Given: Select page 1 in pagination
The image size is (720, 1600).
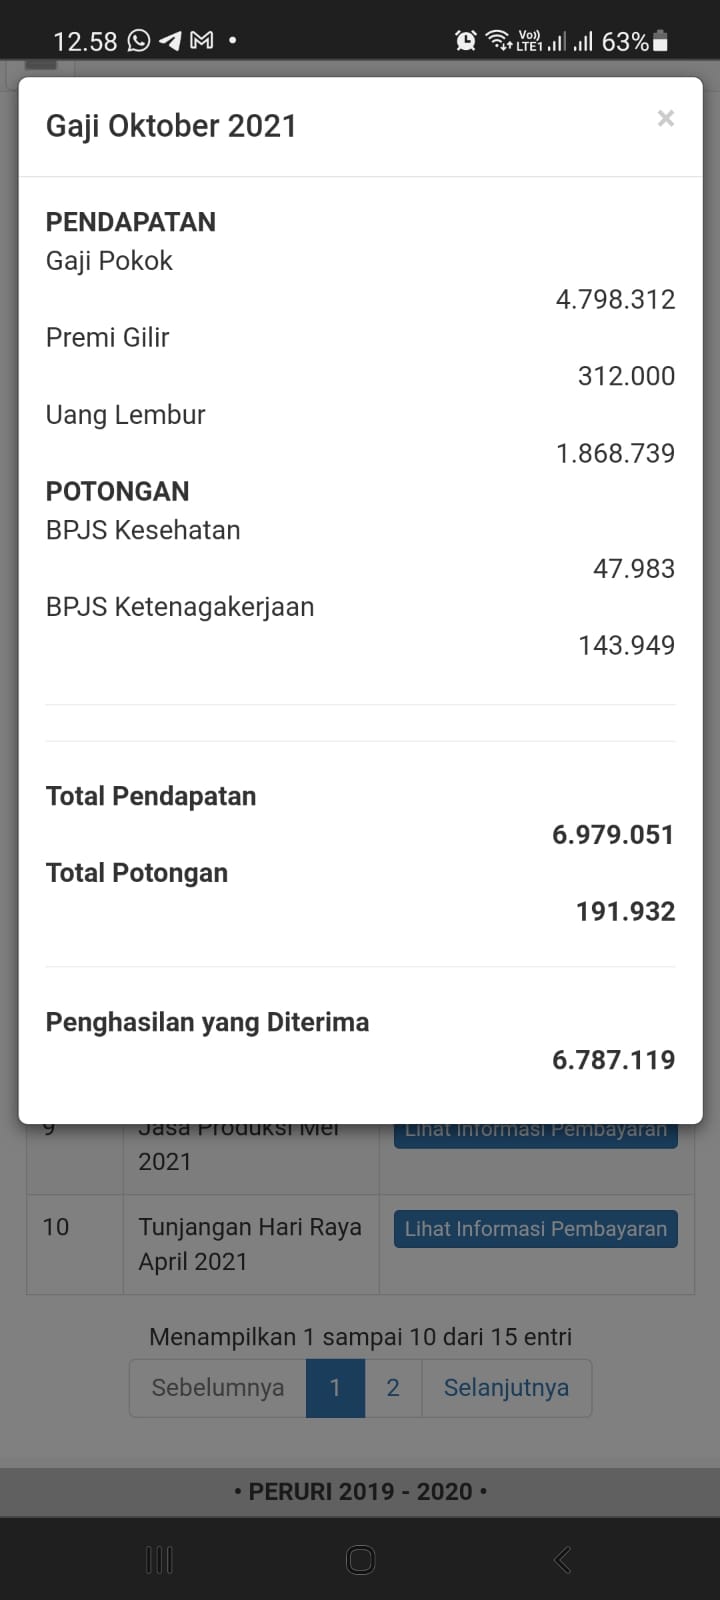Looking at the screenshot, I should [x=335, y=1388].
